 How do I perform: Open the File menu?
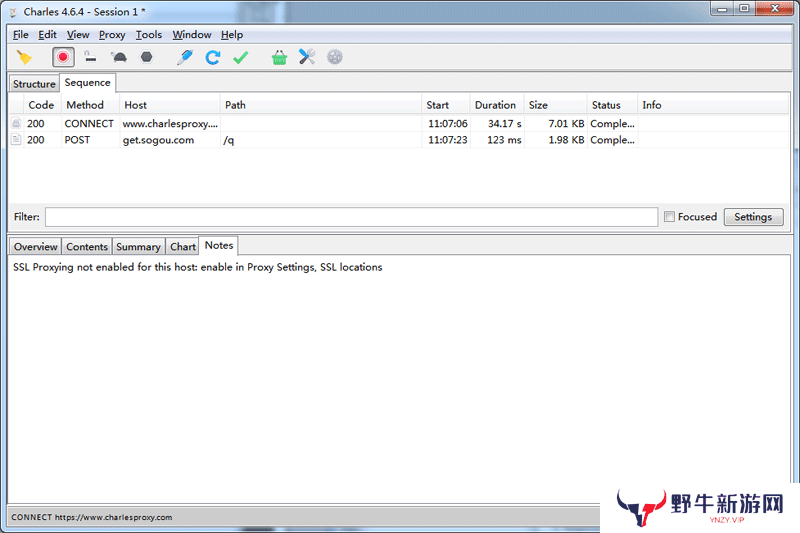[x=20, y=35]
